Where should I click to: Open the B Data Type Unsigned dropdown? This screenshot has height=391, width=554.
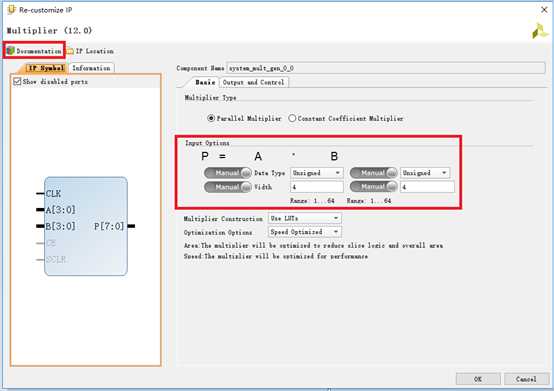425,173
